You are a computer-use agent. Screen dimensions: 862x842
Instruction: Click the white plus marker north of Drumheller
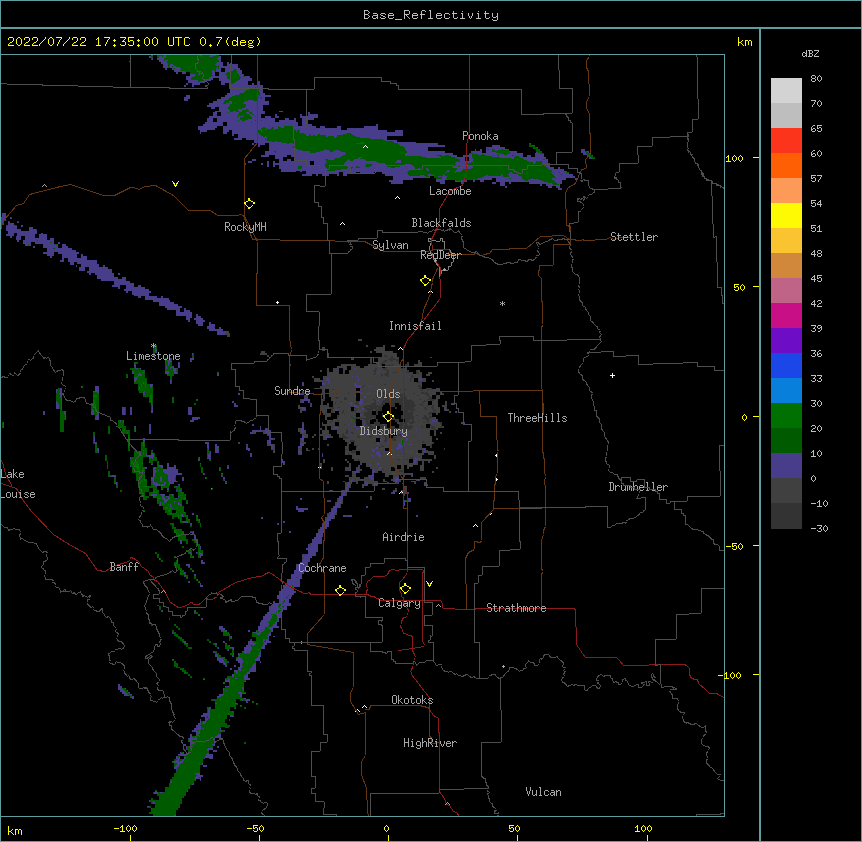[x=612, y=375]
